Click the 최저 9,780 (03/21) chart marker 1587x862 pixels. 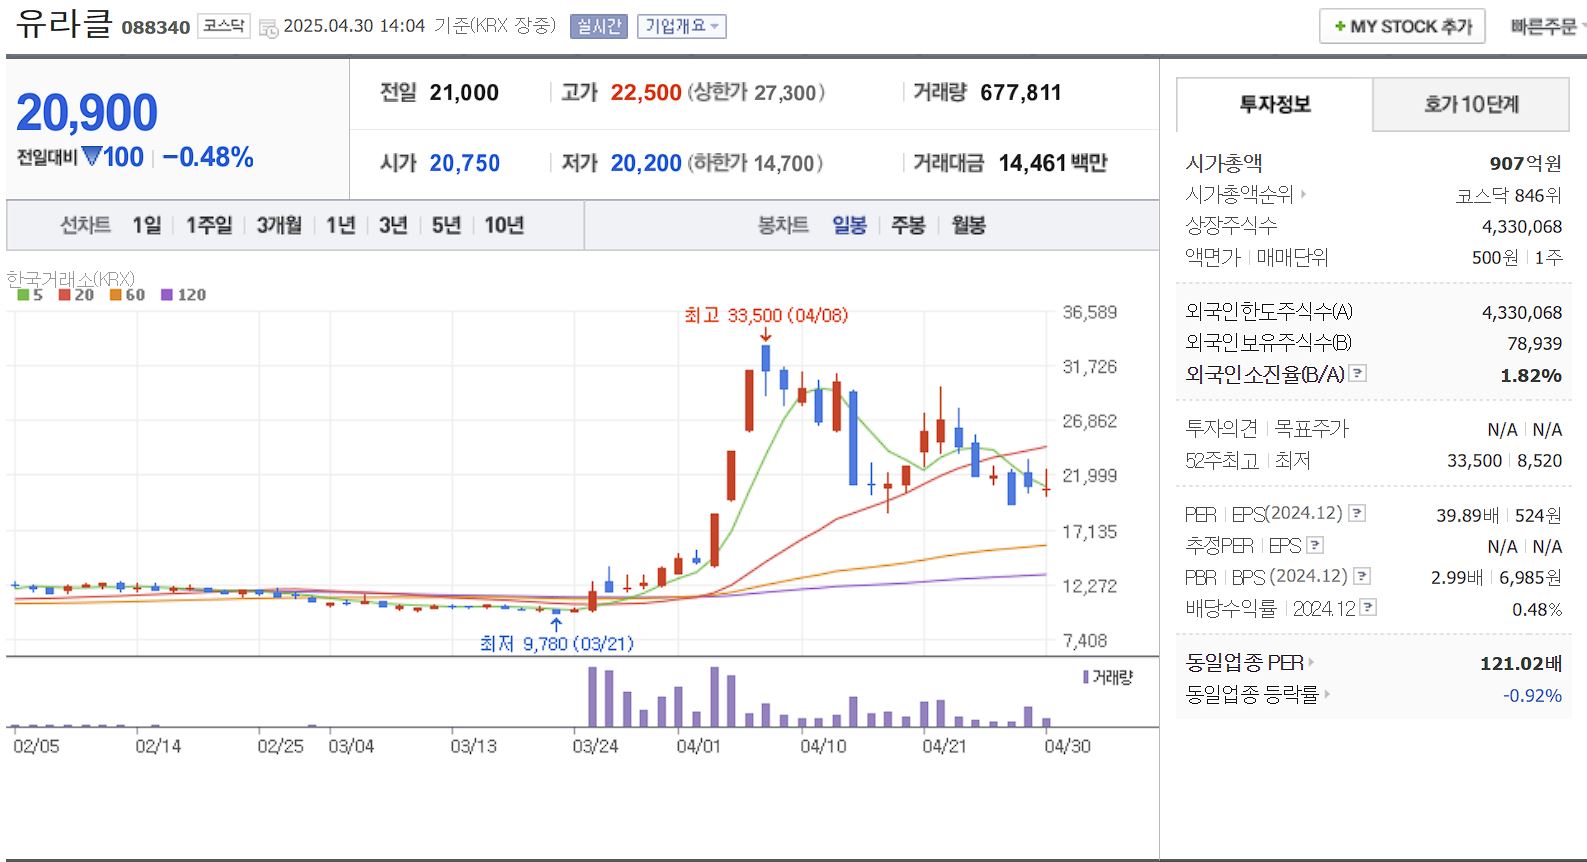click(x=557, y=643)
